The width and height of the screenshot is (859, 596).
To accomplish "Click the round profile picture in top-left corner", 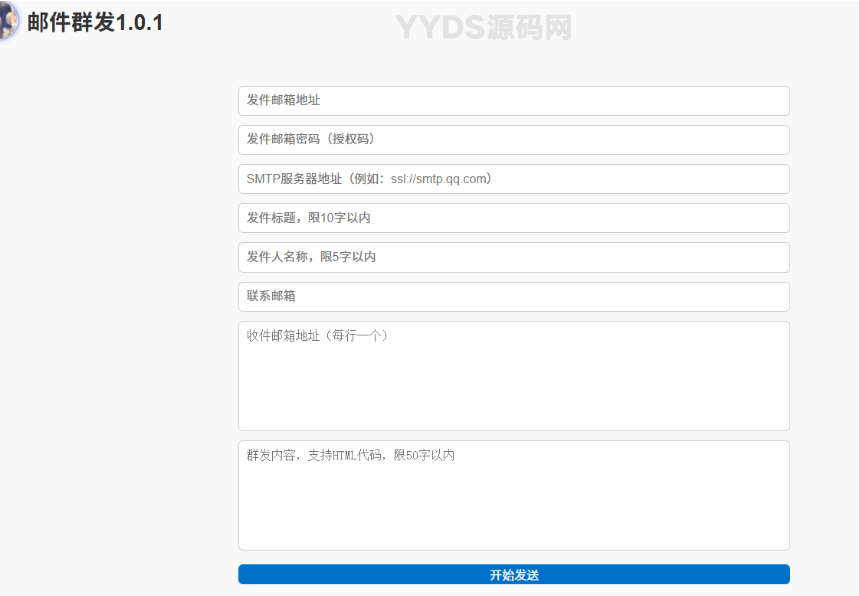I will point(12,22).
